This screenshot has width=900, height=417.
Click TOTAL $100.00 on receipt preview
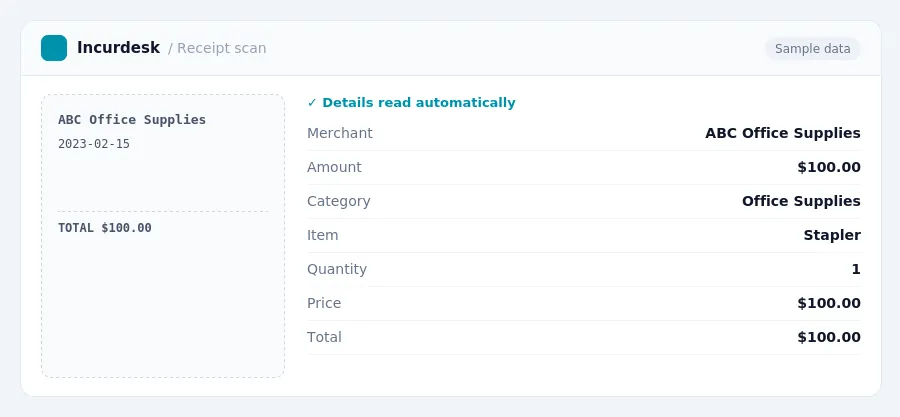105,227
